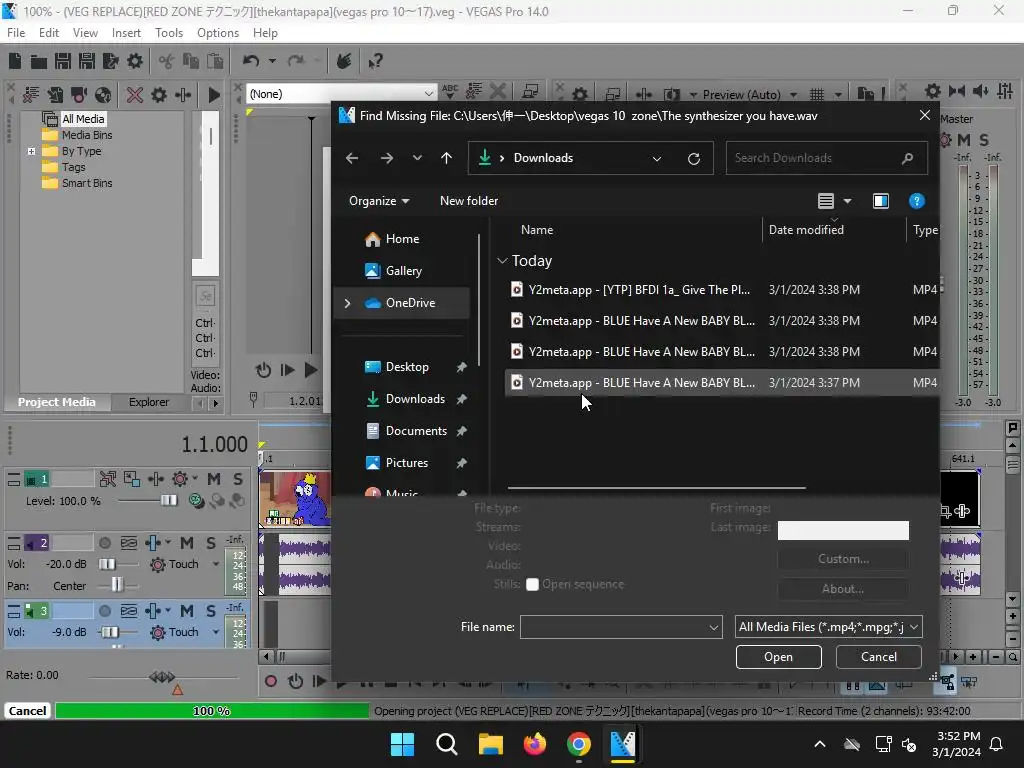The height and width of the screenshot is (768, 1024).
Task: Click Master output speaker icon
Action: tap(980, 91)
